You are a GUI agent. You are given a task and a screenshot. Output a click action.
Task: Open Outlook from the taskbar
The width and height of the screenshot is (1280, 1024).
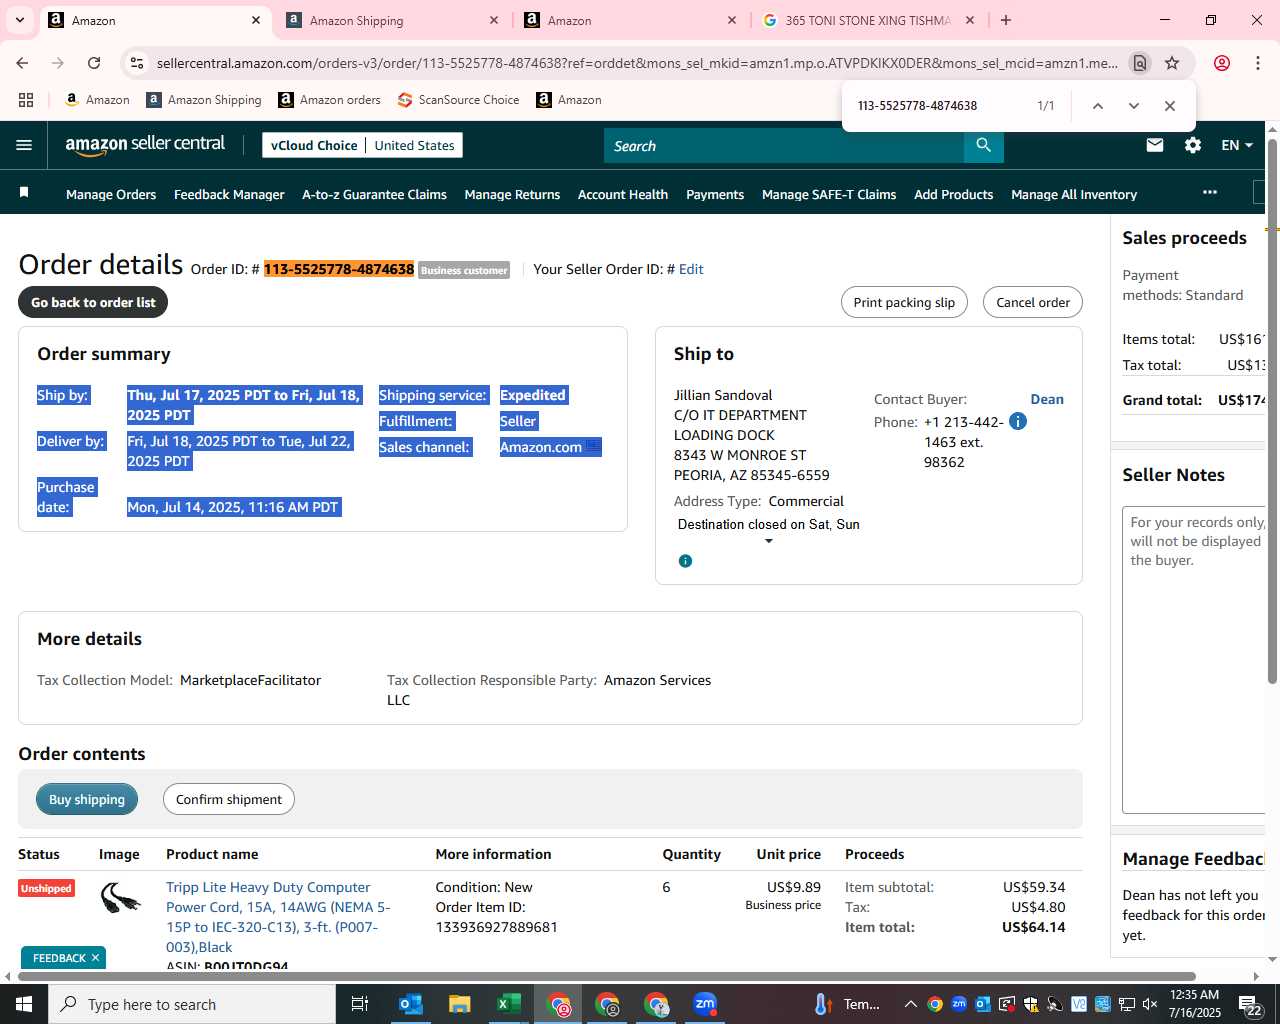[x=411, y=1004]
